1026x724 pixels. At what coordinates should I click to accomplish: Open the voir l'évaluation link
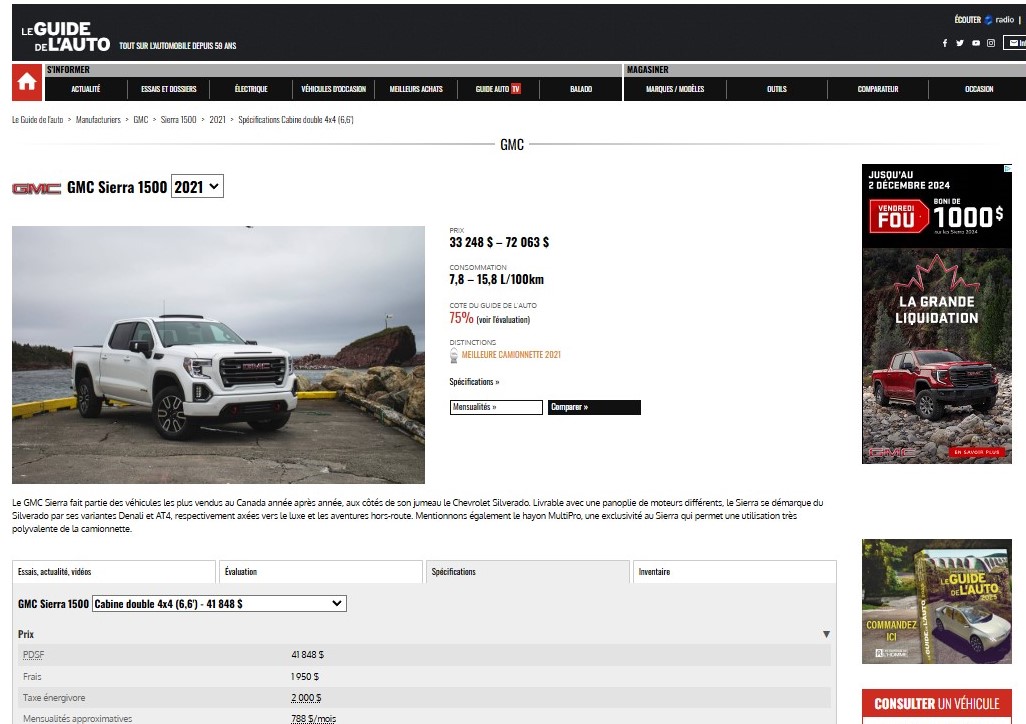click(503, 319)
